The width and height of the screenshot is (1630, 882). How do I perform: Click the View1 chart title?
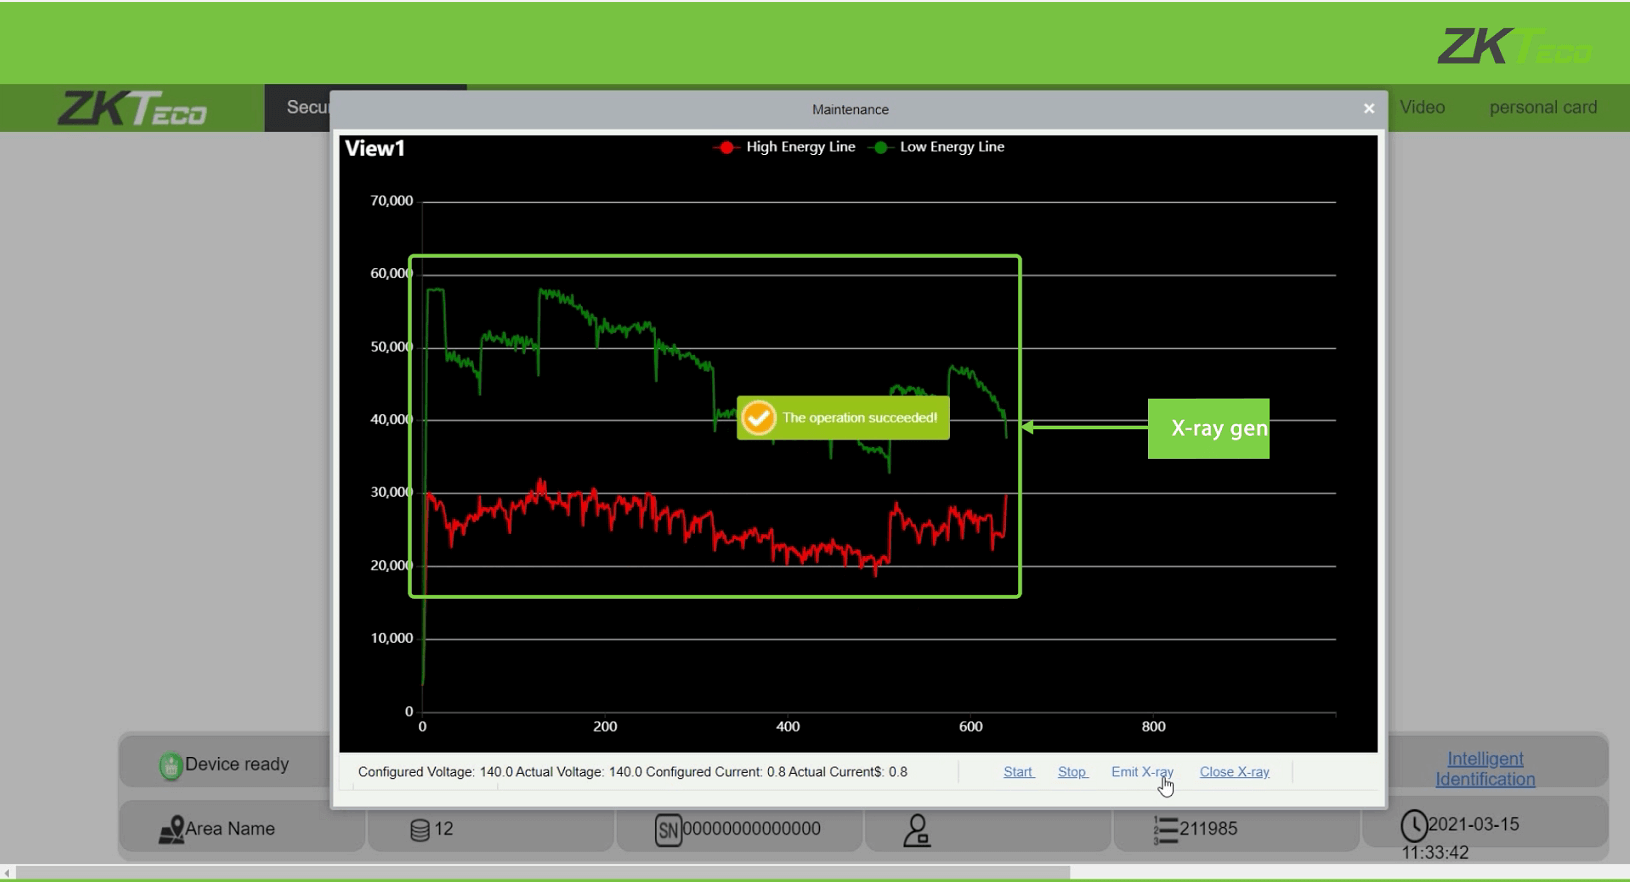point(375,148)
